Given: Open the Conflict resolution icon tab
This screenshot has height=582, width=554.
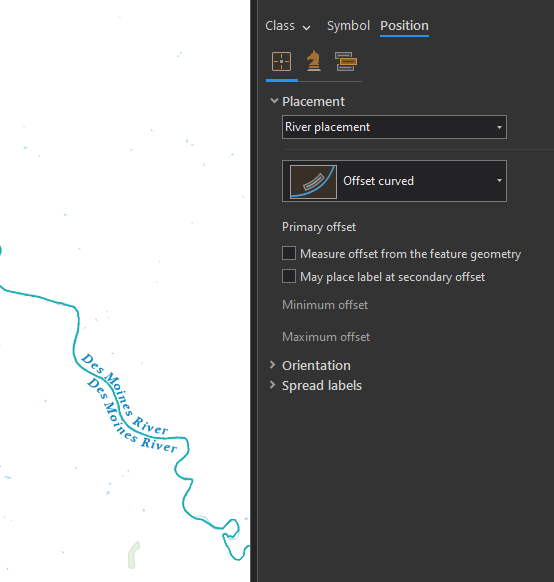Looking at the screenshot, I should (346, 62).
